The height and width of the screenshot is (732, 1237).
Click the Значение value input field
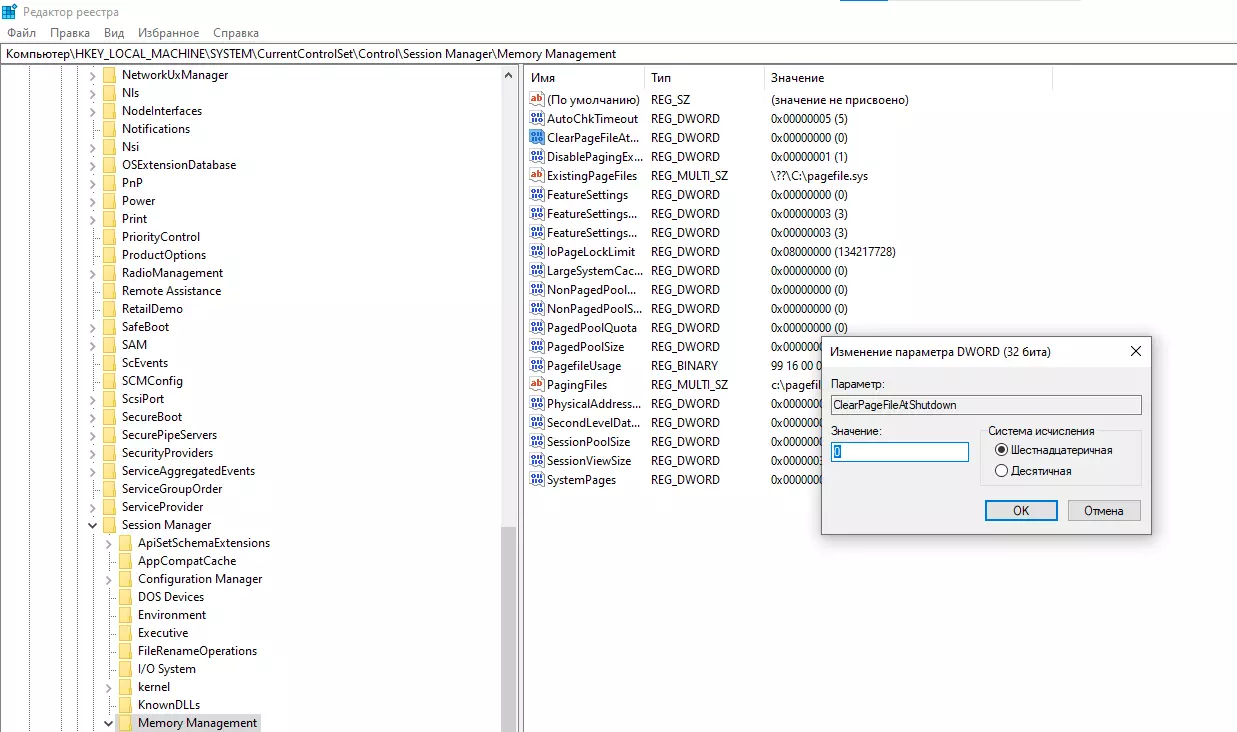pos(900,452)
